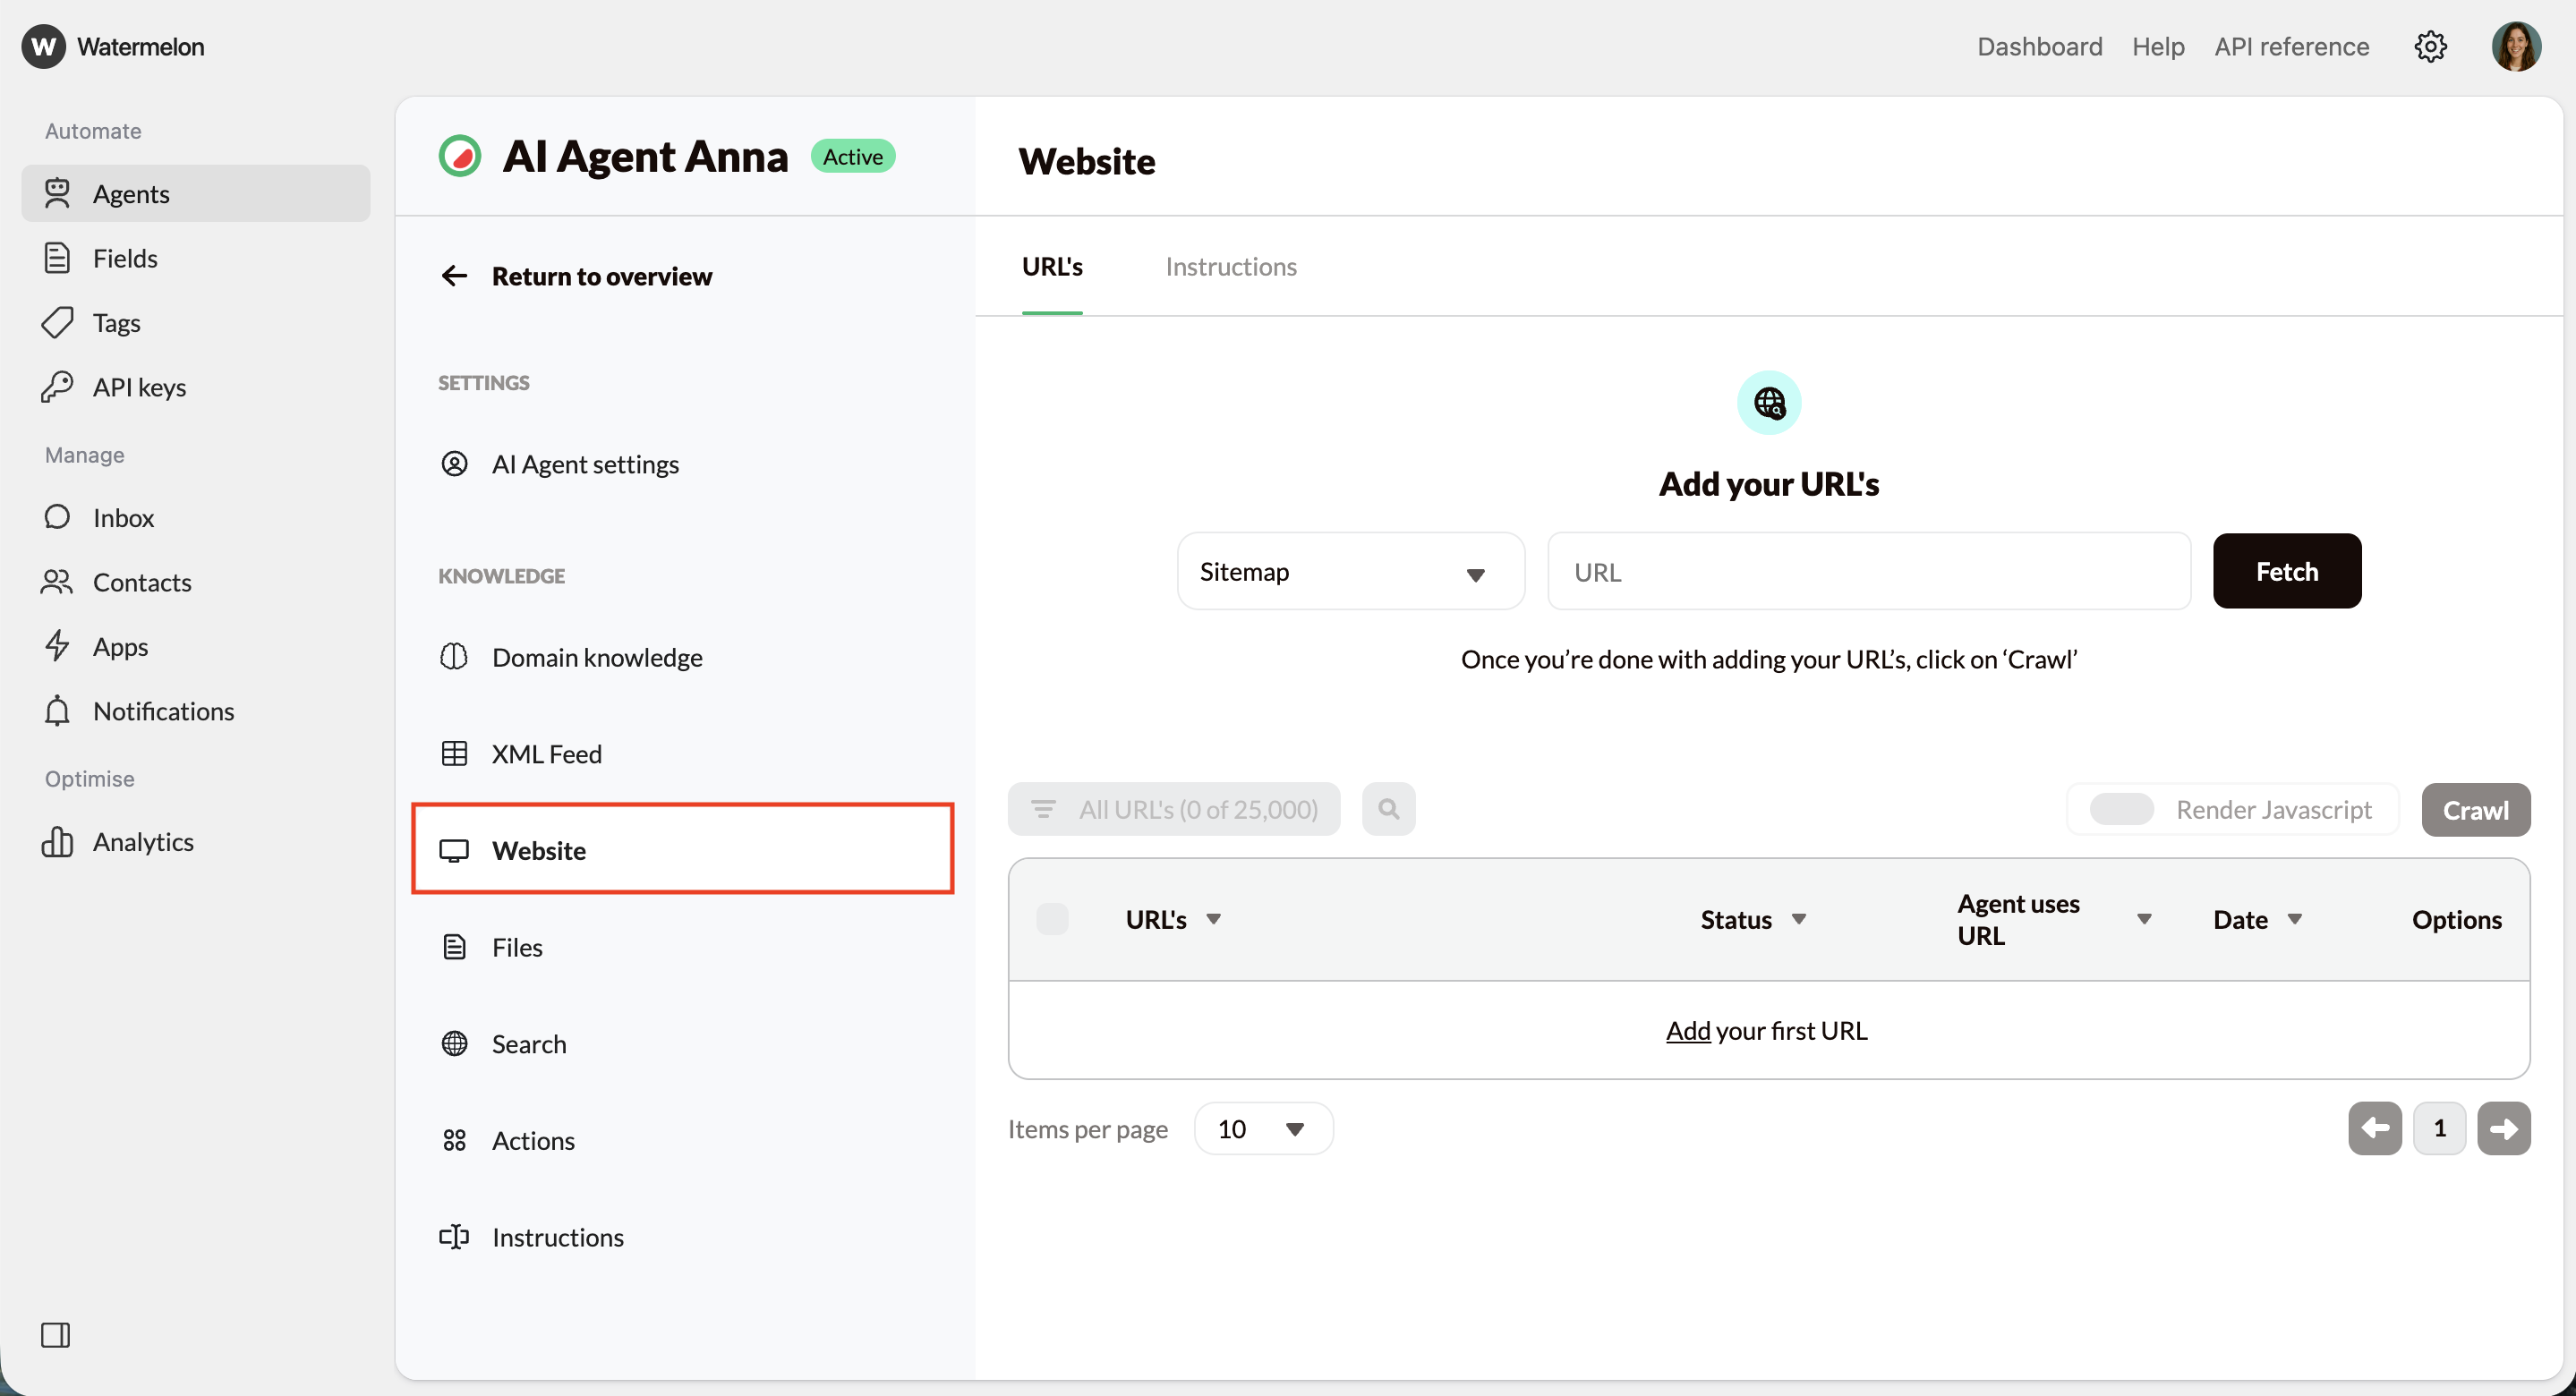Switch to the Instructions tab
The width and height of the screenshot is (2576, 1396).
1230,266
